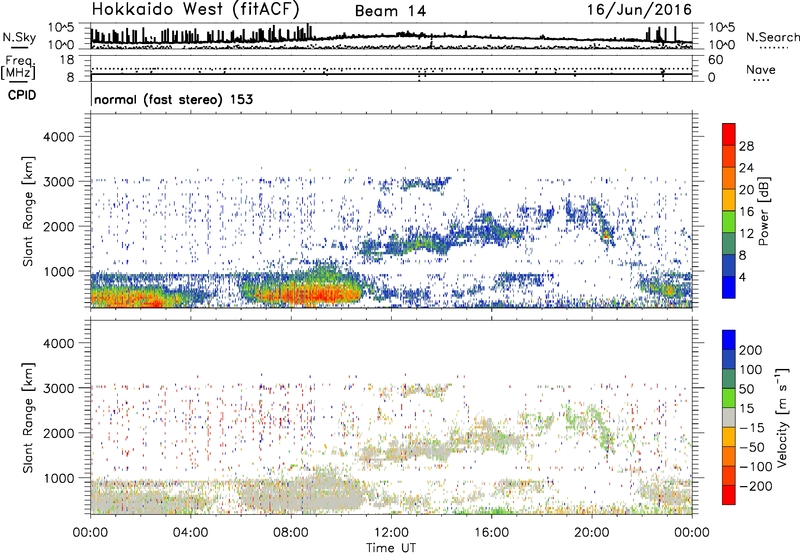Screen dimensions: 800x554
Task: Click the 'N.Search' legend label
Action: (772, 37)
